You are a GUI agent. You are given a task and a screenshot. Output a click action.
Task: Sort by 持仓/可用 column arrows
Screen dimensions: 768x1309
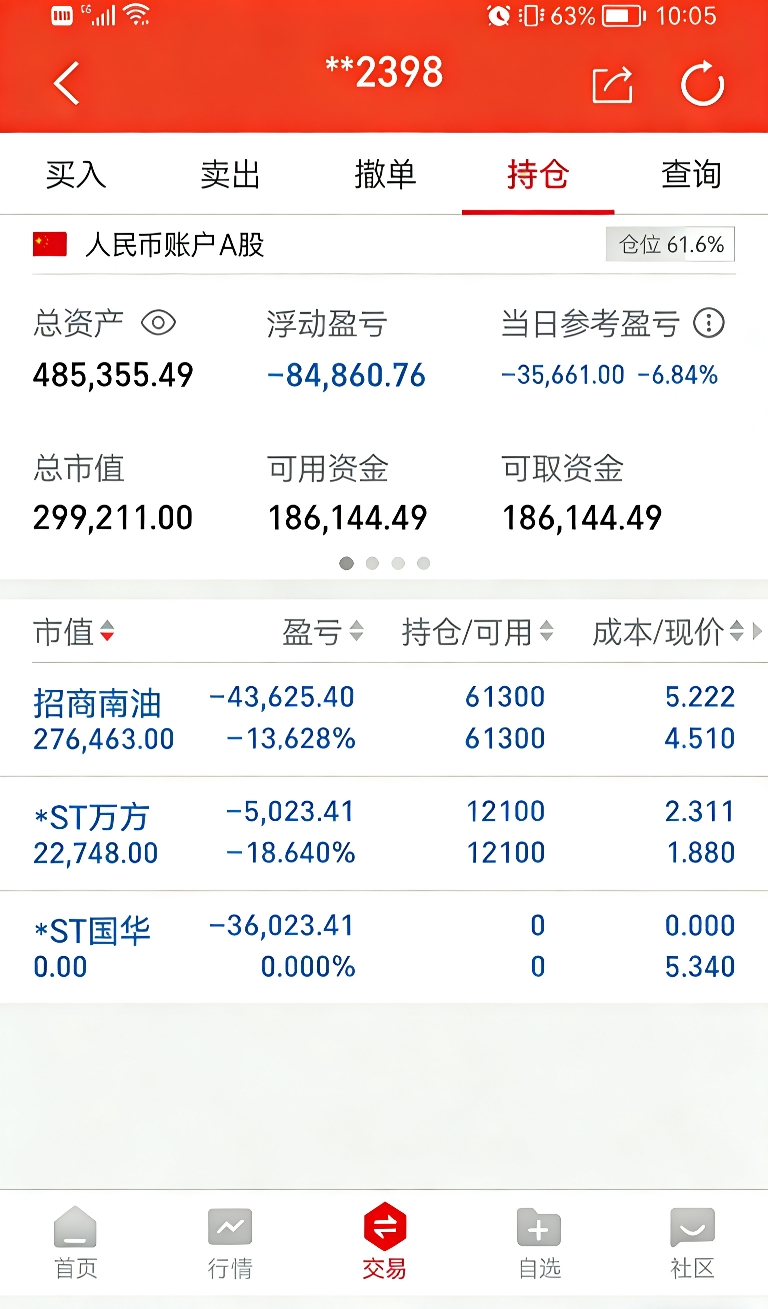pyautogui.click(x=546, y=632)
